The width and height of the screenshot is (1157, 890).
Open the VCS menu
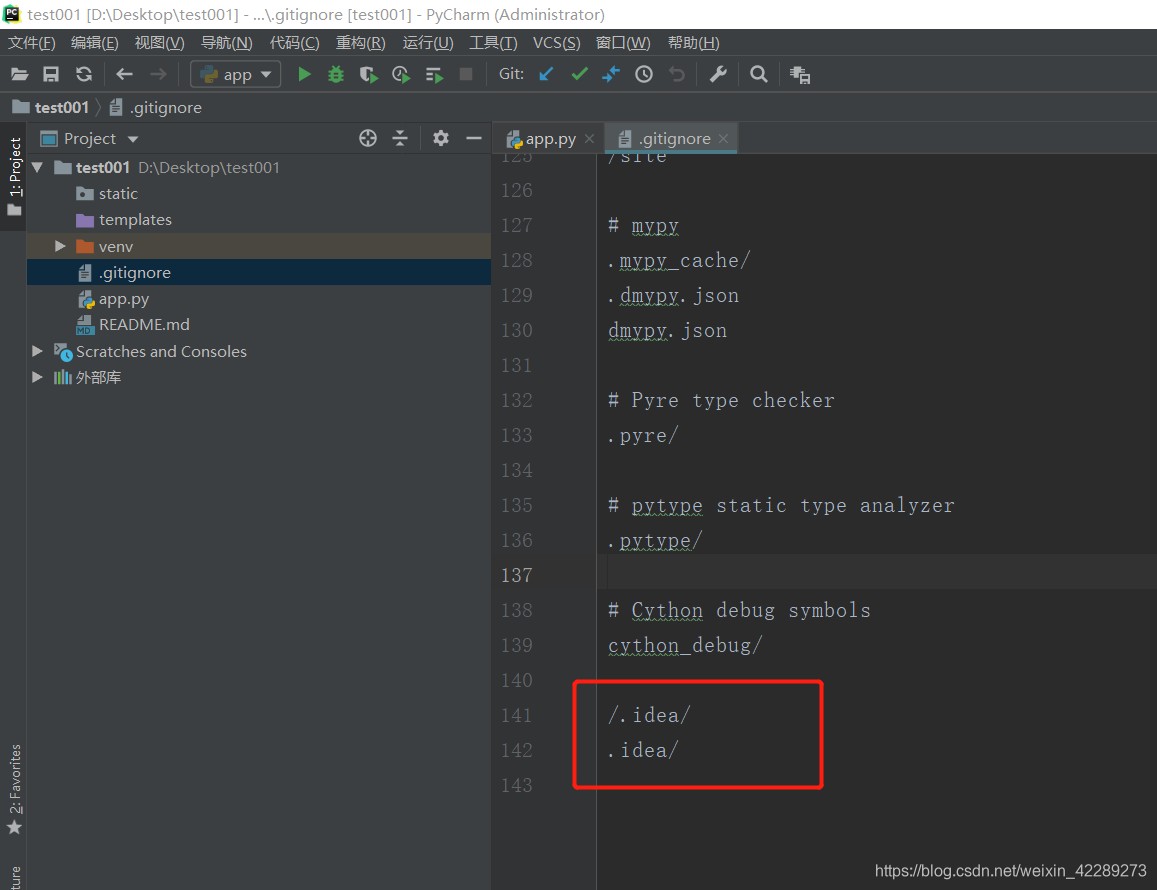(556, 43)
